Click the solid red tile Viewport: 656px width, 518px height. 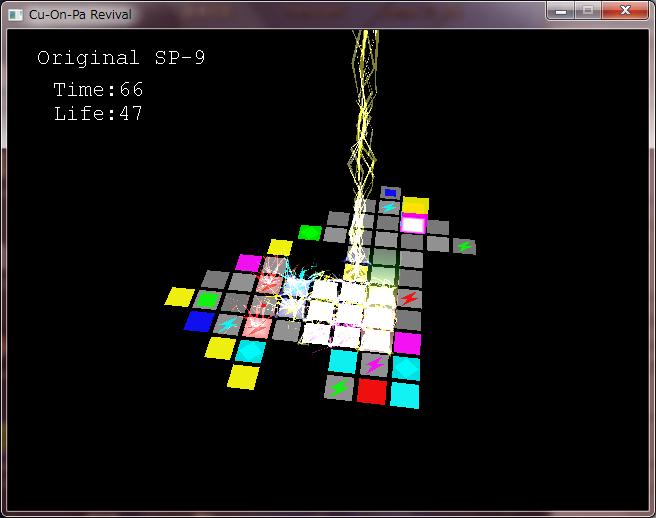pos(372,391)
